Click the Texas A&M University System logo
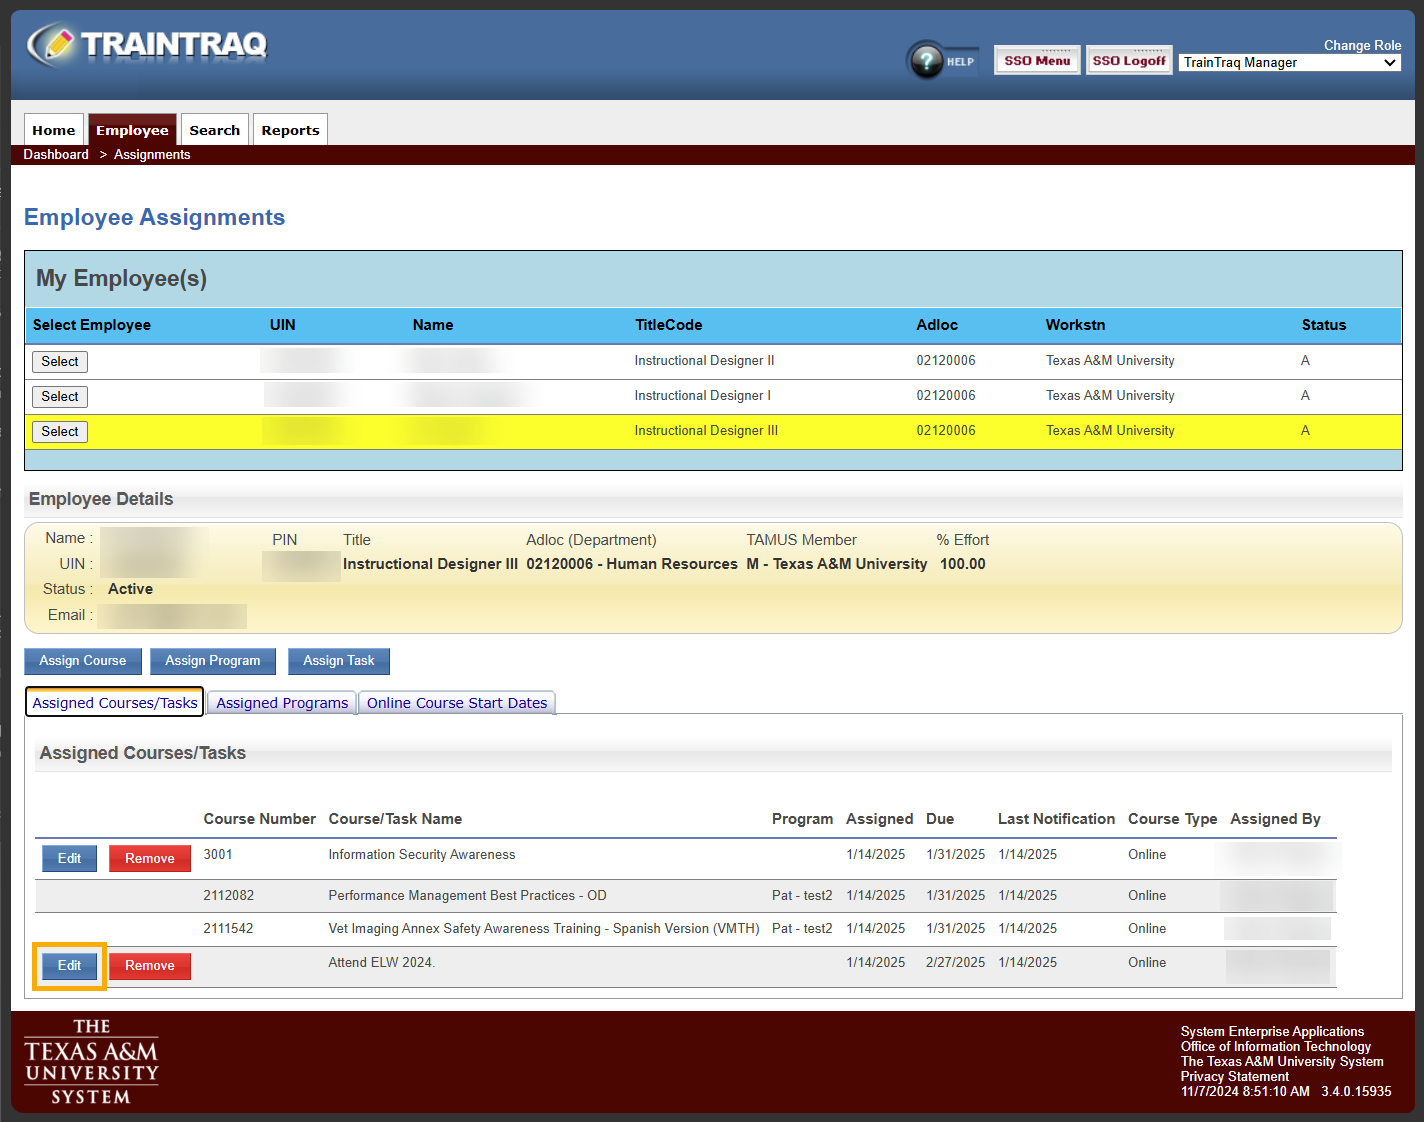 [x=91, y=1061]
